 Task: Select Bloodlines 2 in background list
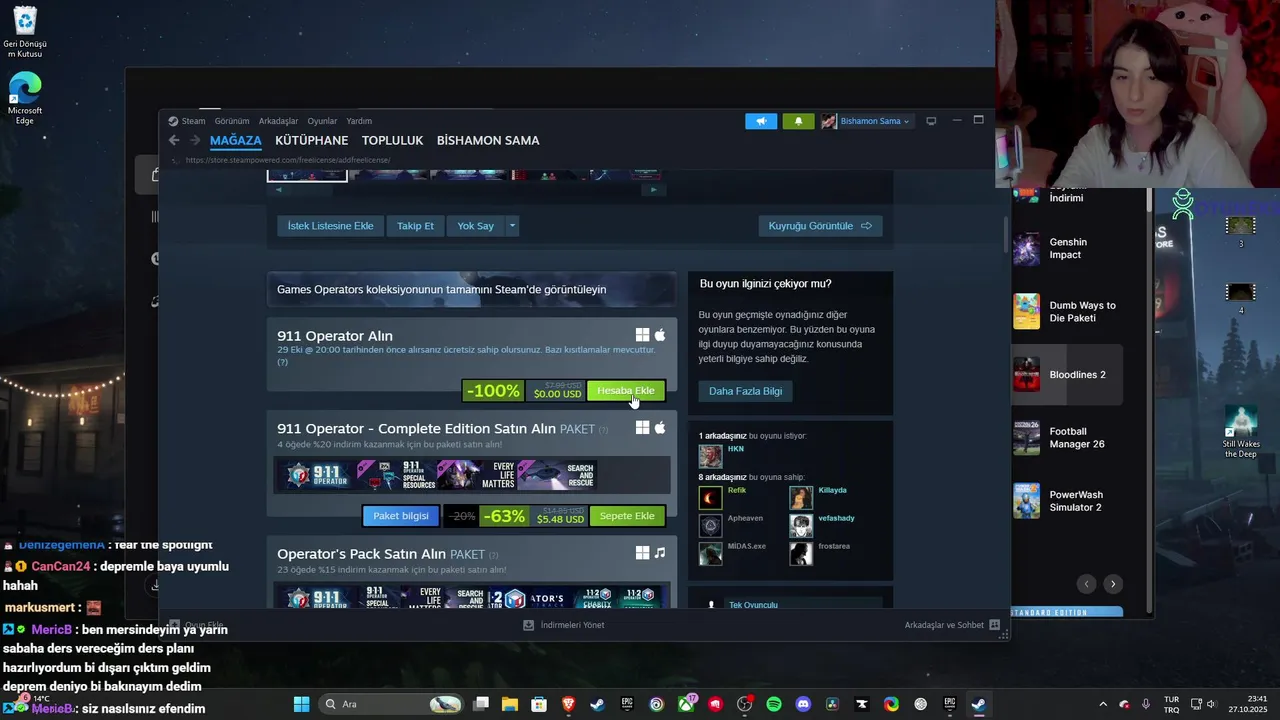tap(1067, 375)
